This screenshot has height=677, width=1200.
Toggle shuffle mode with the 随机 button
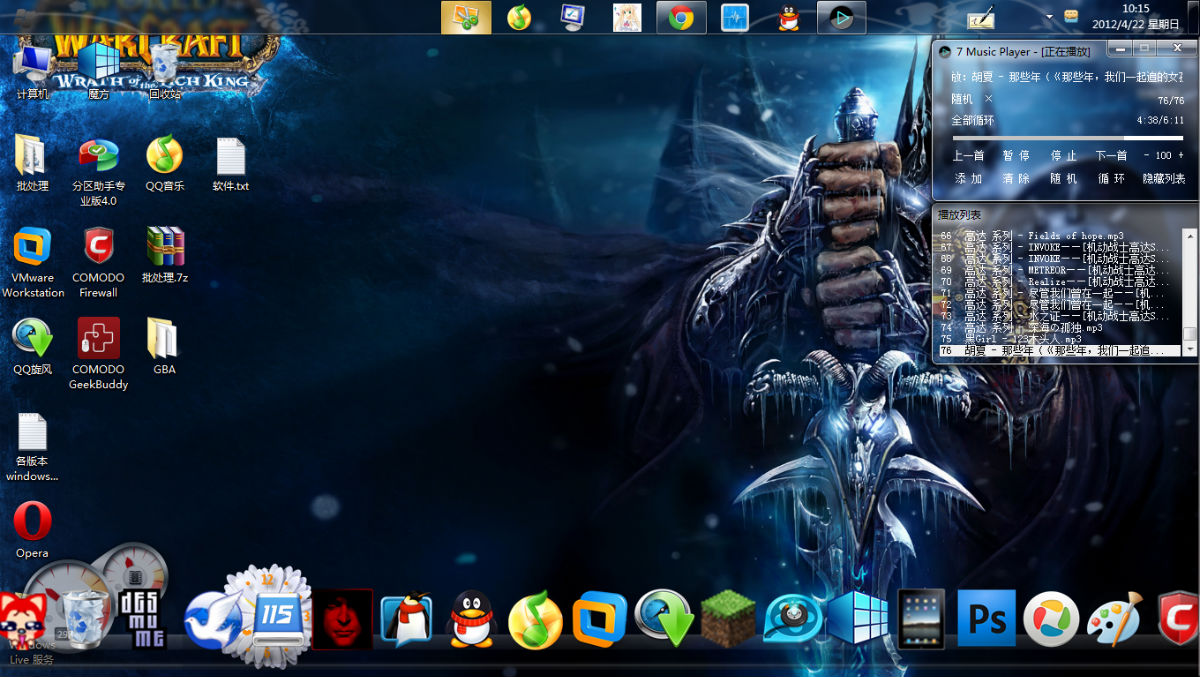(1064, 178)
